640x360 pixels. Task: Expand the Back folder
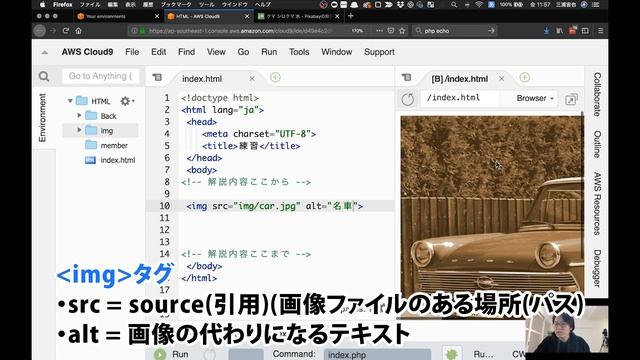click(x=79, y=116)
